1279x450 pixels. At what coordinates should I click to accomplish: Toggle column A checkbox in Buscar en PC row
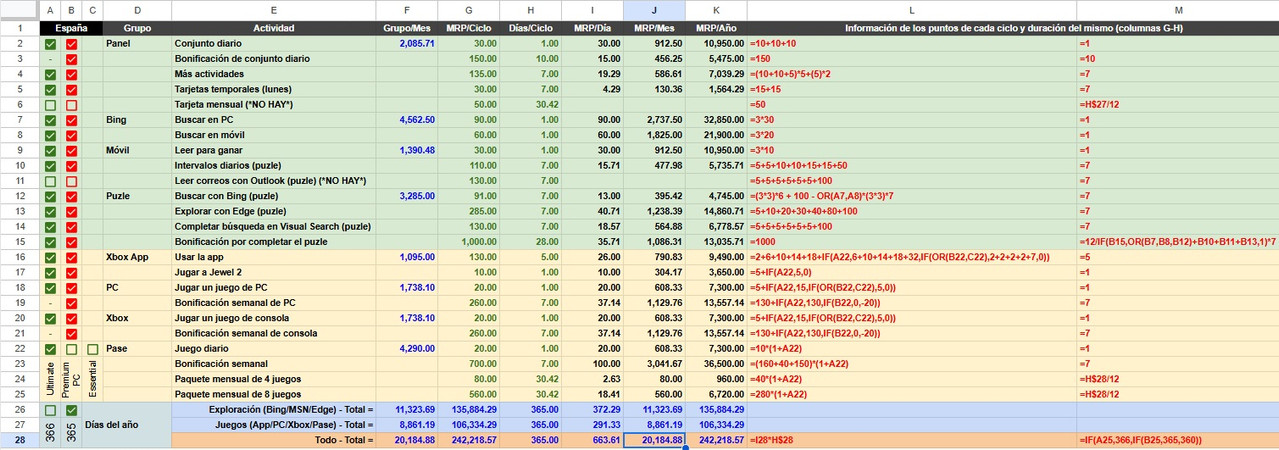click(x=50, y=120)
